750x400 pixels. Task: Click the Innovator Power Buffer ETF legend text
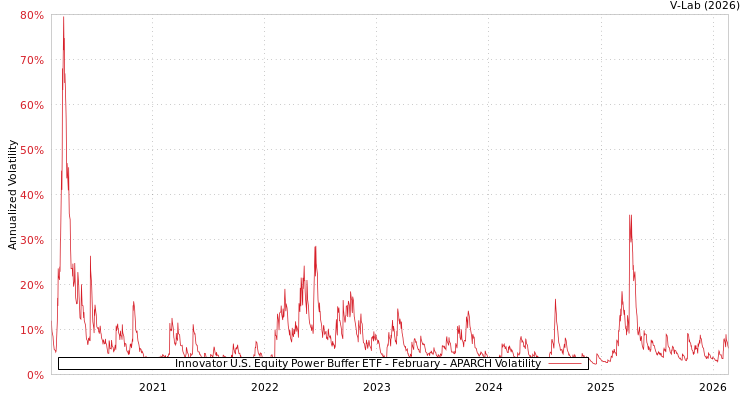tap(358, 364)
